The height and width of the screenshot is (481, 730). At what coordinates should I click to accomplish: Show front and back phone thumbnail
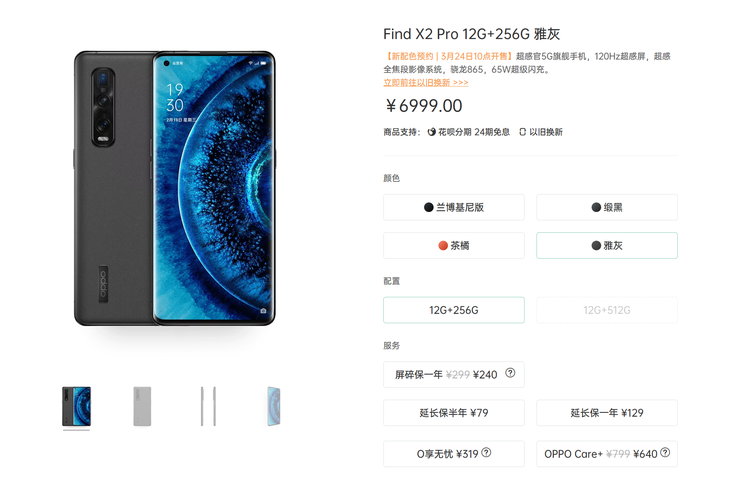[76, 406]
